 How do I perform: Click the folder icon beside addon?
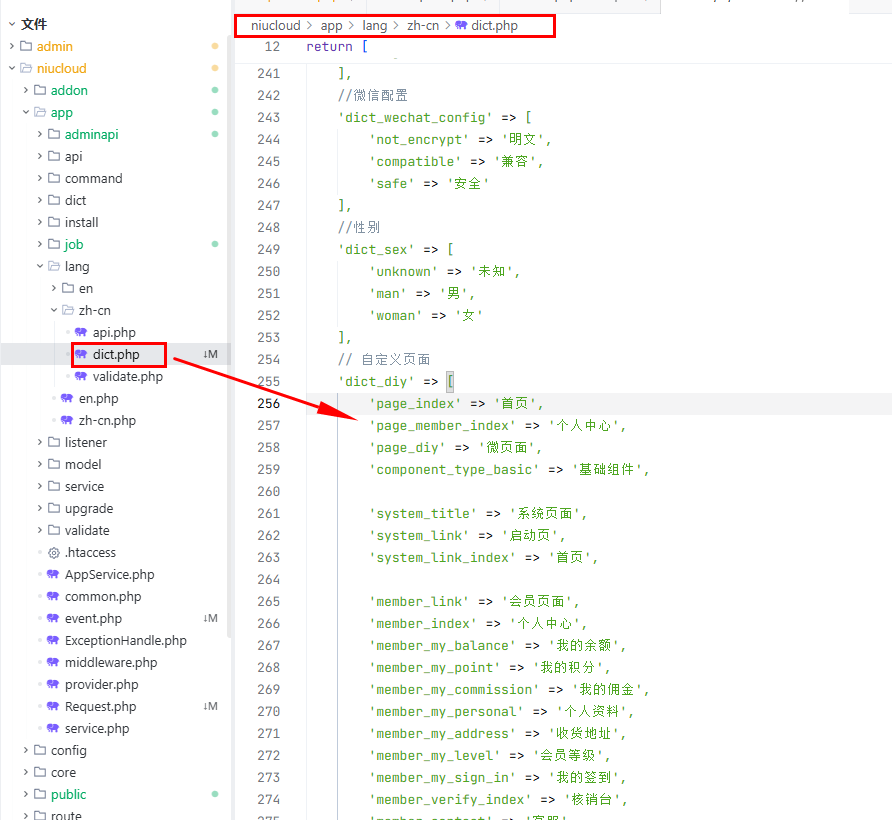(40, 91)
